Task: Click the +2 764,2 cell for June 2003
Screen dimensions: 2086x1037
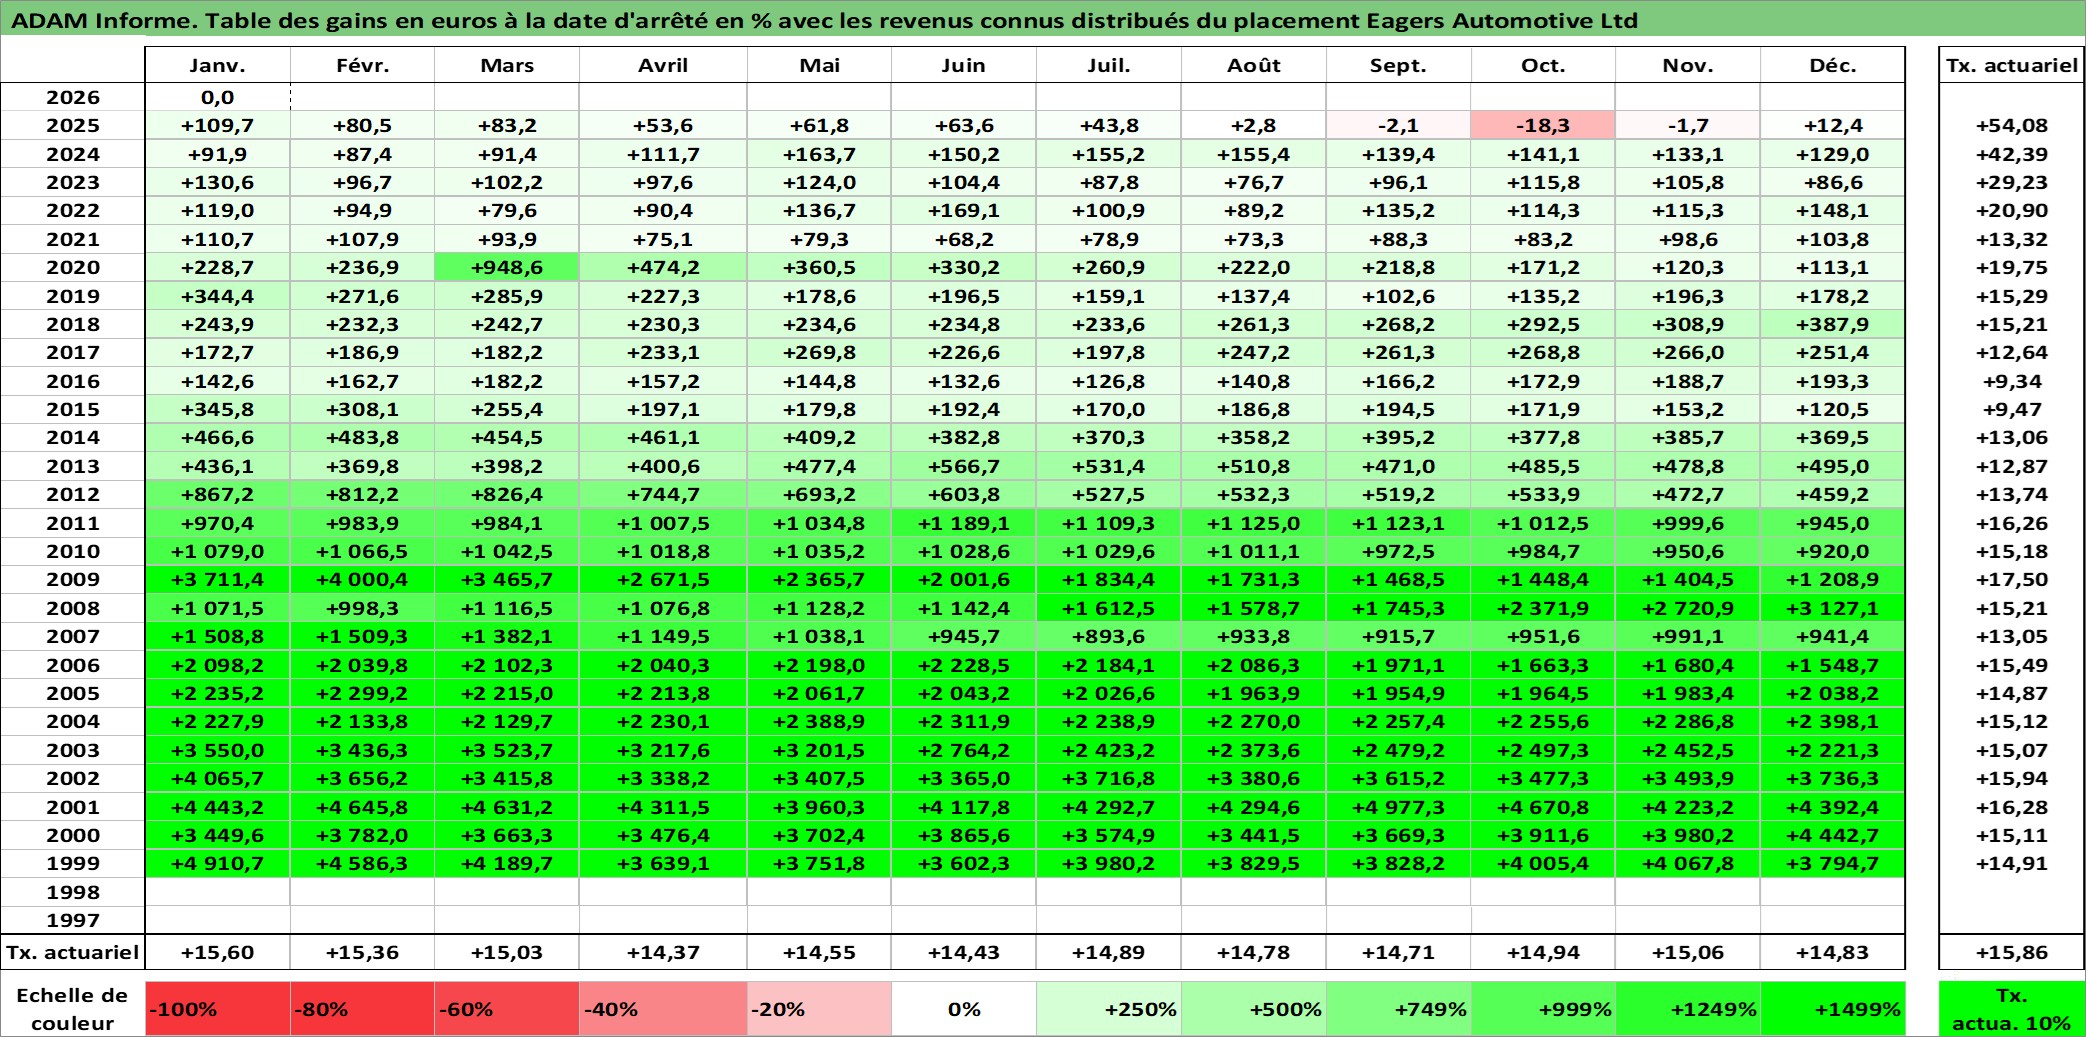Action: point(964,750)
